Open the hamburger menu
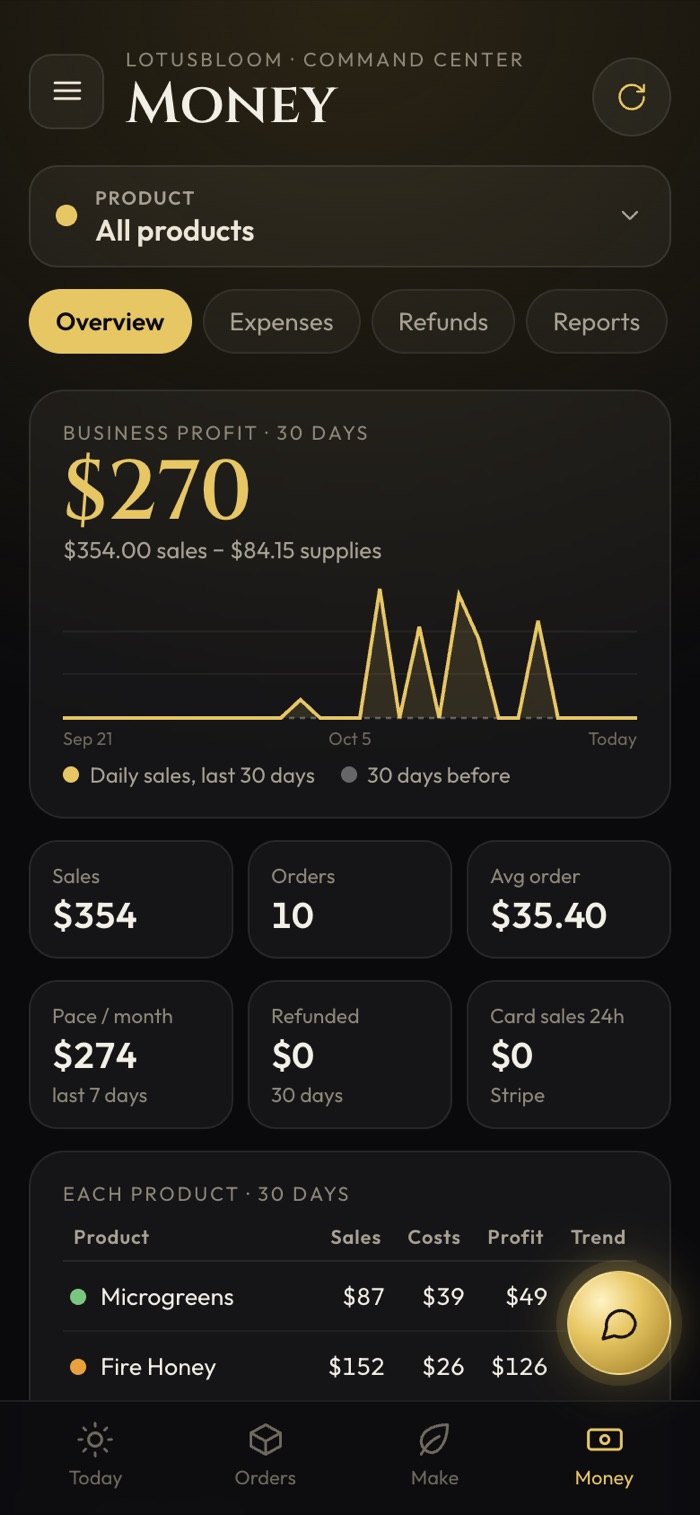This screenshot has width=700, height=1515. tap(67, 92)
